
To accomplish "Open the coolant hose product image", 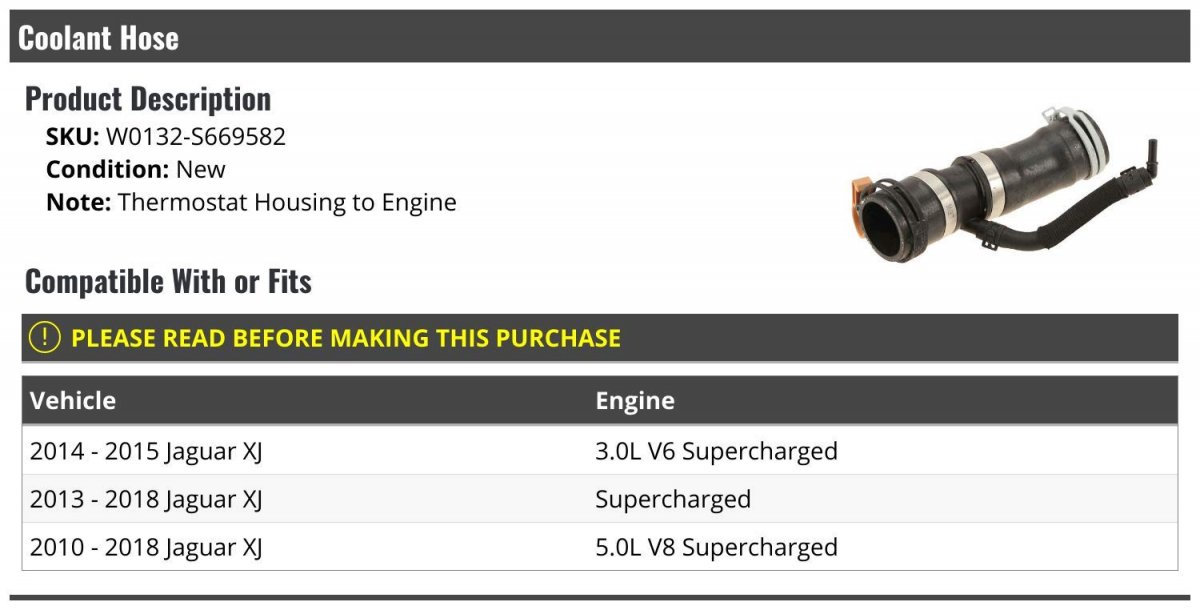I will coord(1004,187).
